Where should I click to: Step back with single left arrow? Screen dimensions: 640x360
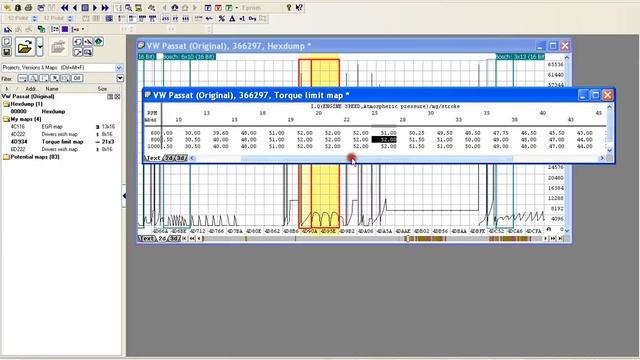pos(75,7)
